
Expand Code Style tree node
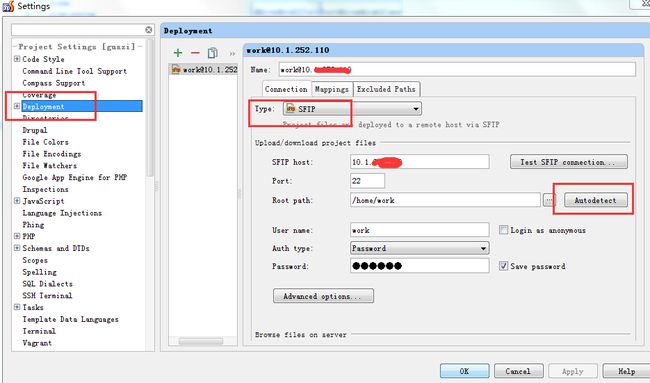pos(17,59)
